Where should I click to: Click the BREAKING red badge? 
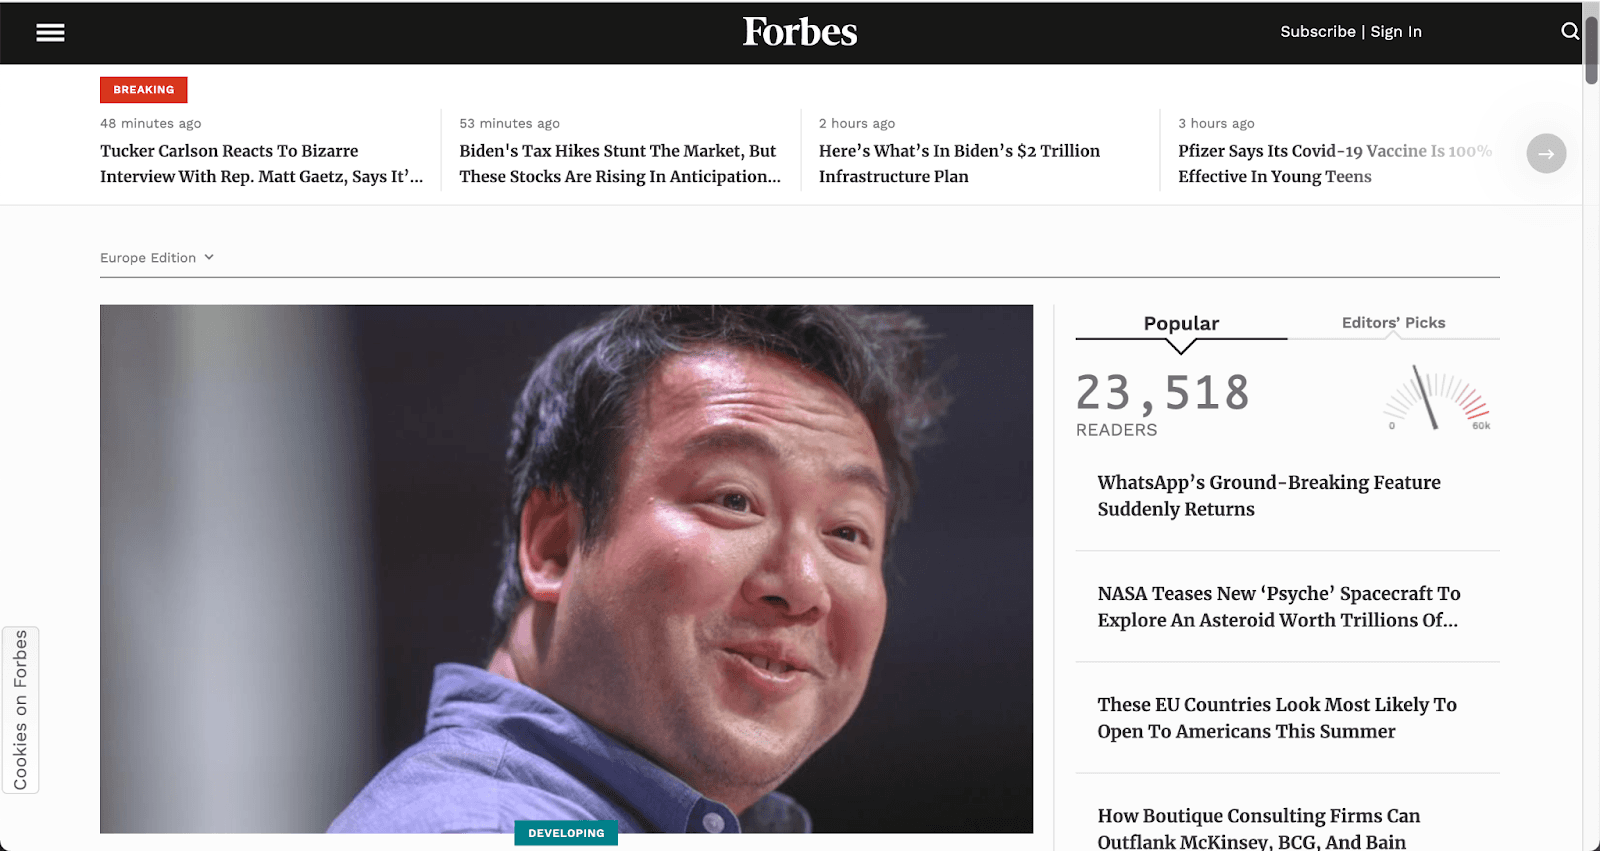pyautogui.click(x=143, y=89)
